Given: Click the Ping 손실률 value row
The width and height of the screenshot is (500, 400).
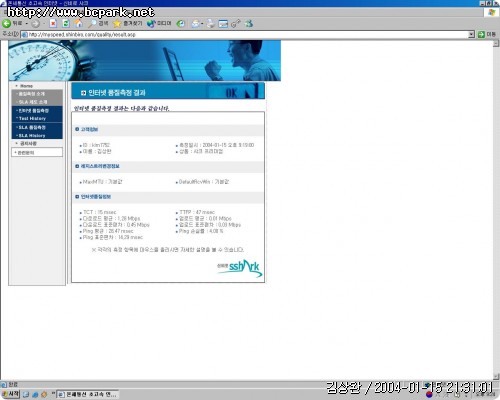Looking at the screenshot, I should click(x=200, y=231).
